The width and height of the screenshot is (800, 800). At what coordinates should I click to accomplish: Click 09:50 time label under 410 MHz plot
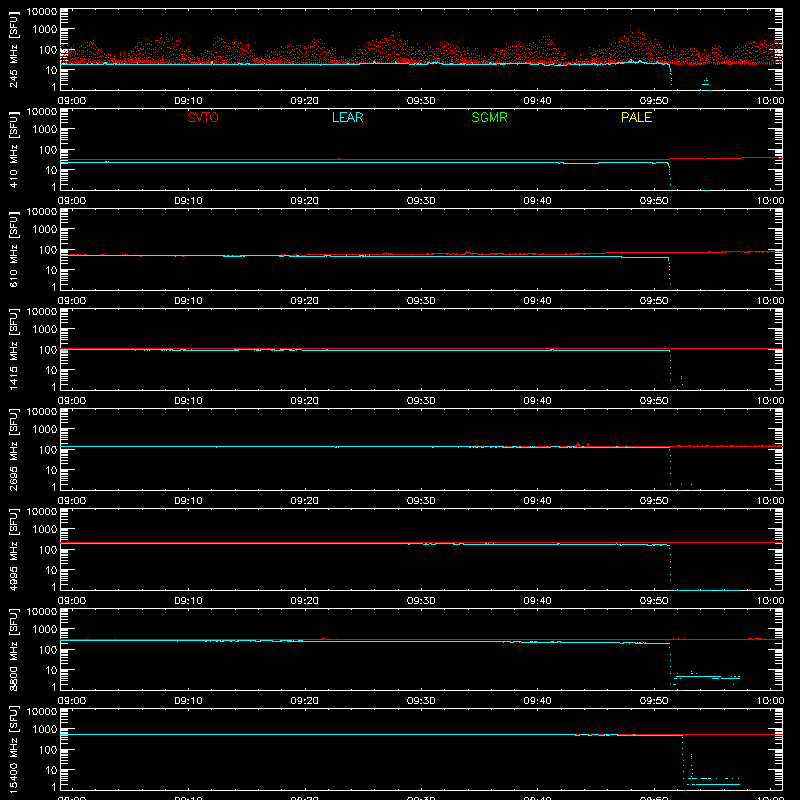tap(654, 201)
